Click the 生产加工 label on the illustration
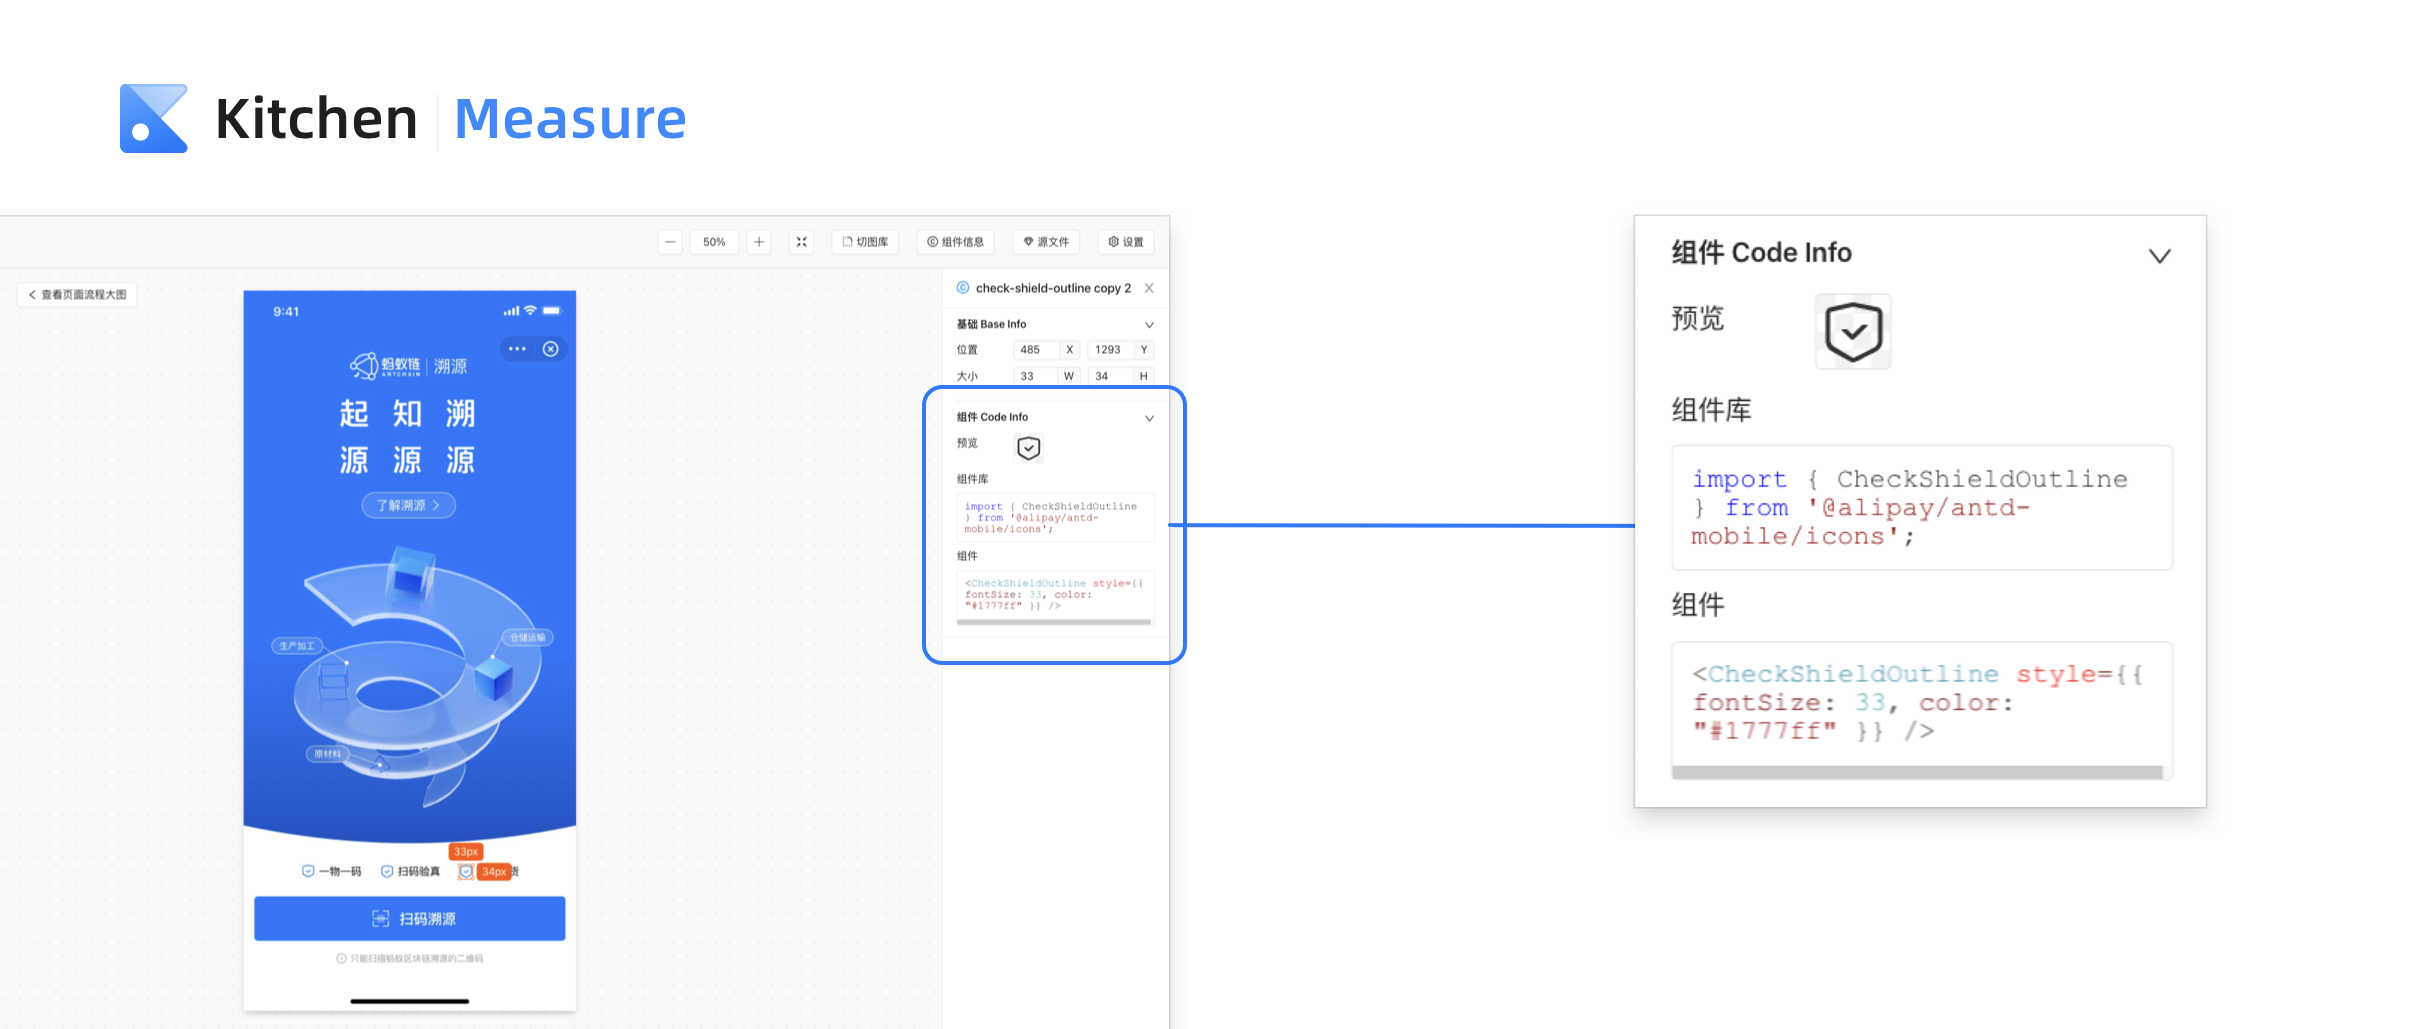Image resolution: width=2412 pixels, height=1029 pixels. 297,646
